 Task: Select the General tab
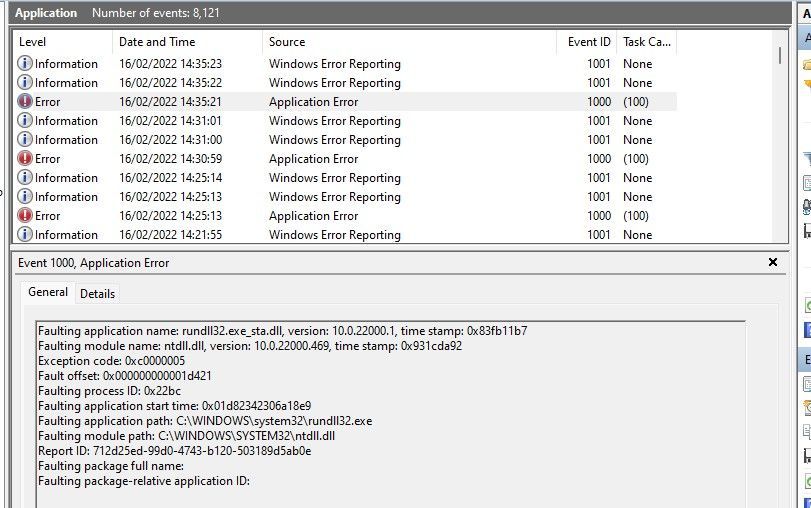(x=48, y=293)
